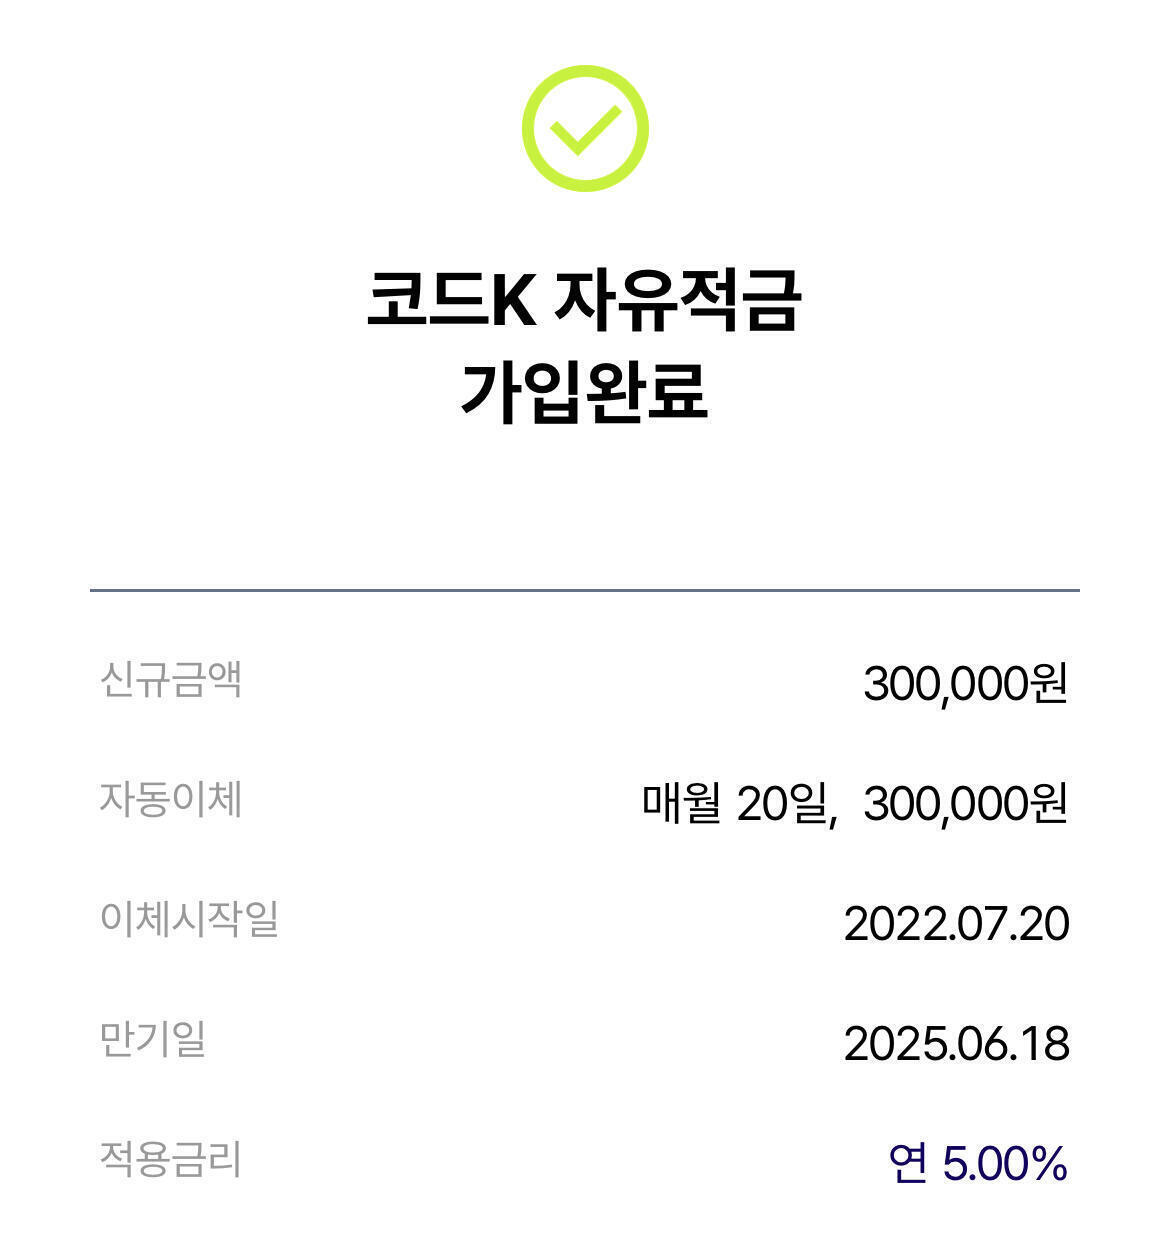Image resolution: width=1170 pixels, height=1237 pixels.
Task: Tap the 연 5.00% interest rate link
Action: [x=977, y=1163]
